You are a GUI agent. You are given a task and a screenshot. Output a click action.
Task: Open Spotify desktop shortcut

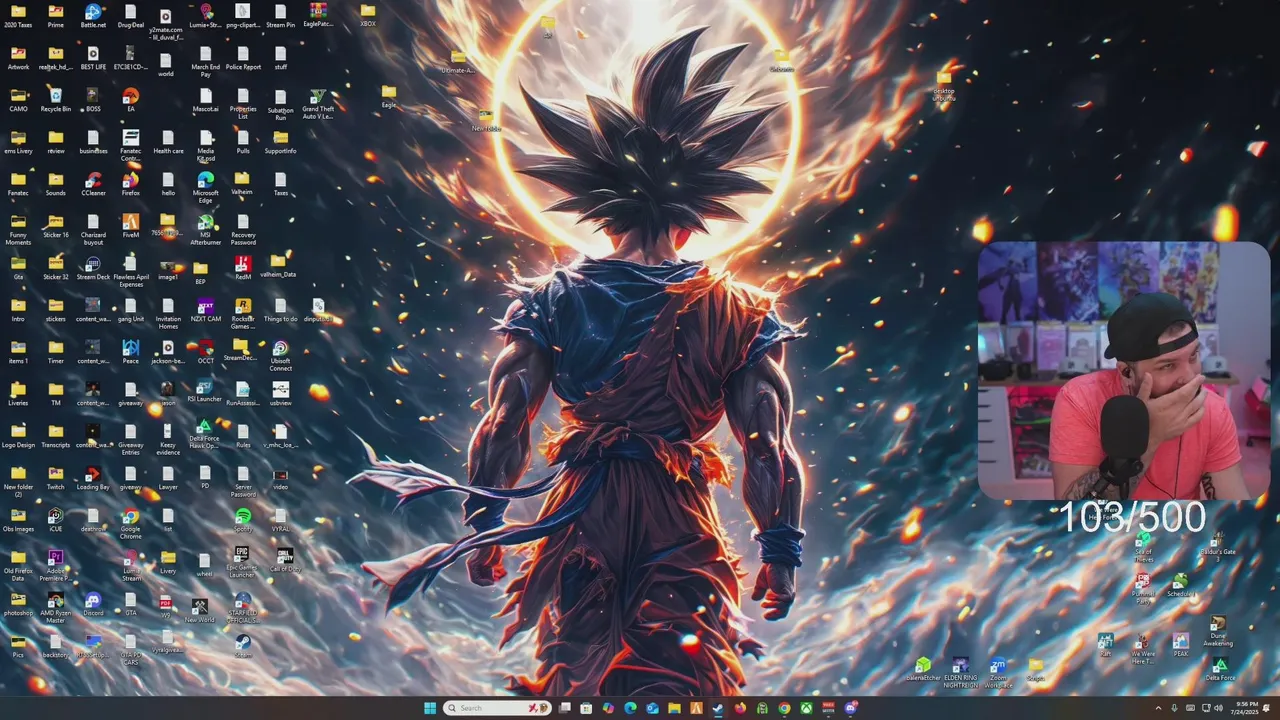[243, 520]
